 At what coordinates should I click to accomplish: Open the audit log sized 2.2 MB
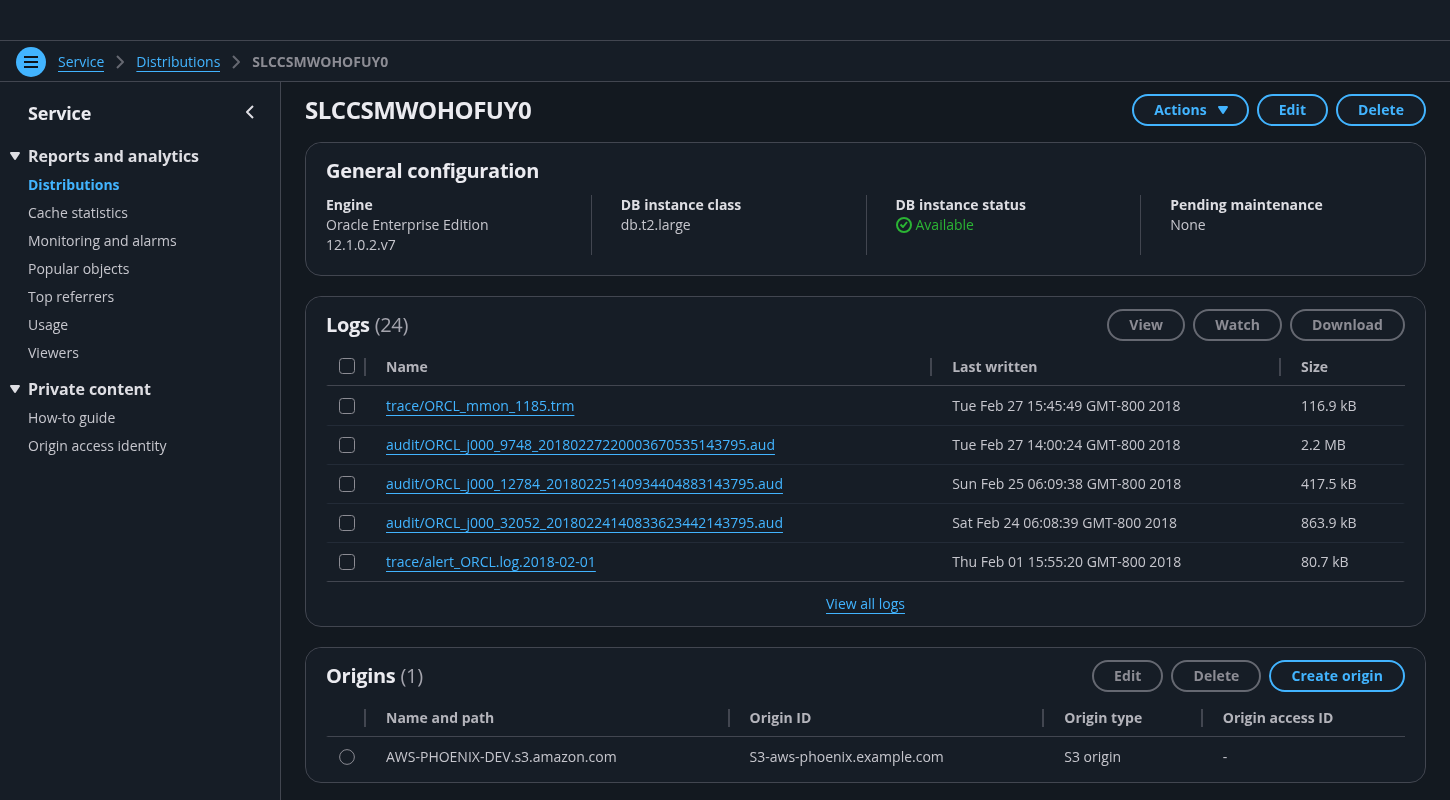pos(580,445)
